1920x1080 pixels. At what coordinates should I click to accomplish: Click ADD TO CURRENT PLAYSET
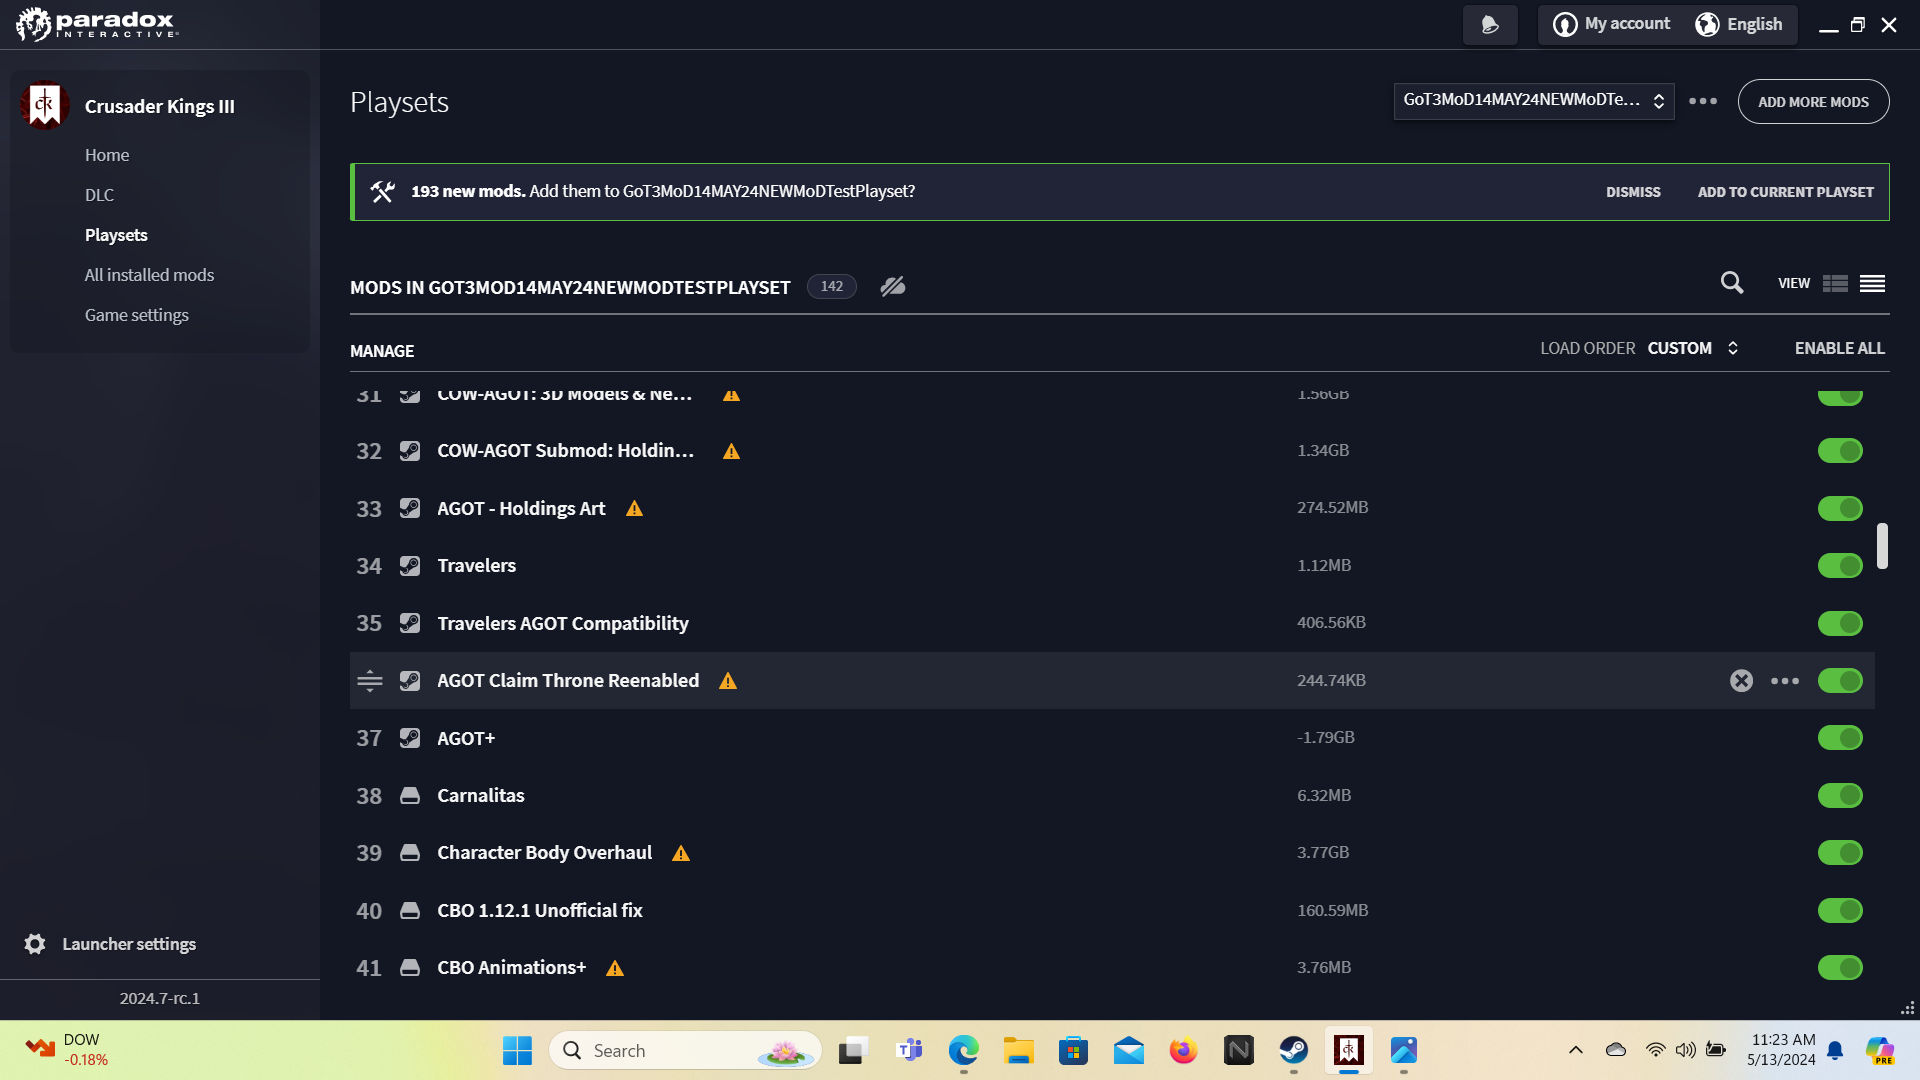[x=1785, y=192]
